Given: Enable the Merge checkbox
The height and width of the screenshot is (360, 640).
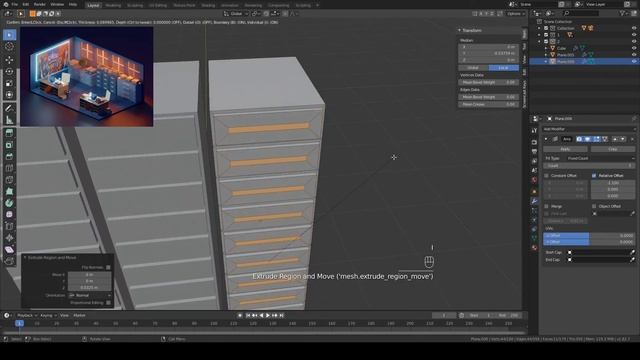Looking at the screenshot, I should 547,207.
